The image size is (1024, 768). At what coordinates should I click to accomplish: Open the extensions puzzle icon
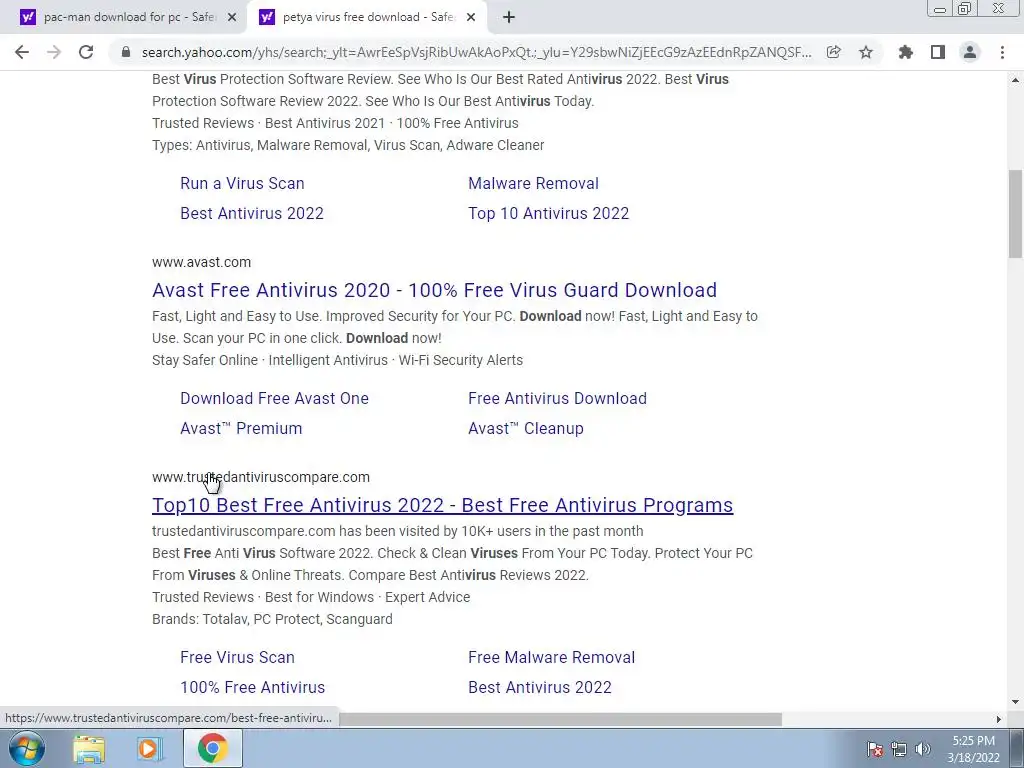[906, 52]
